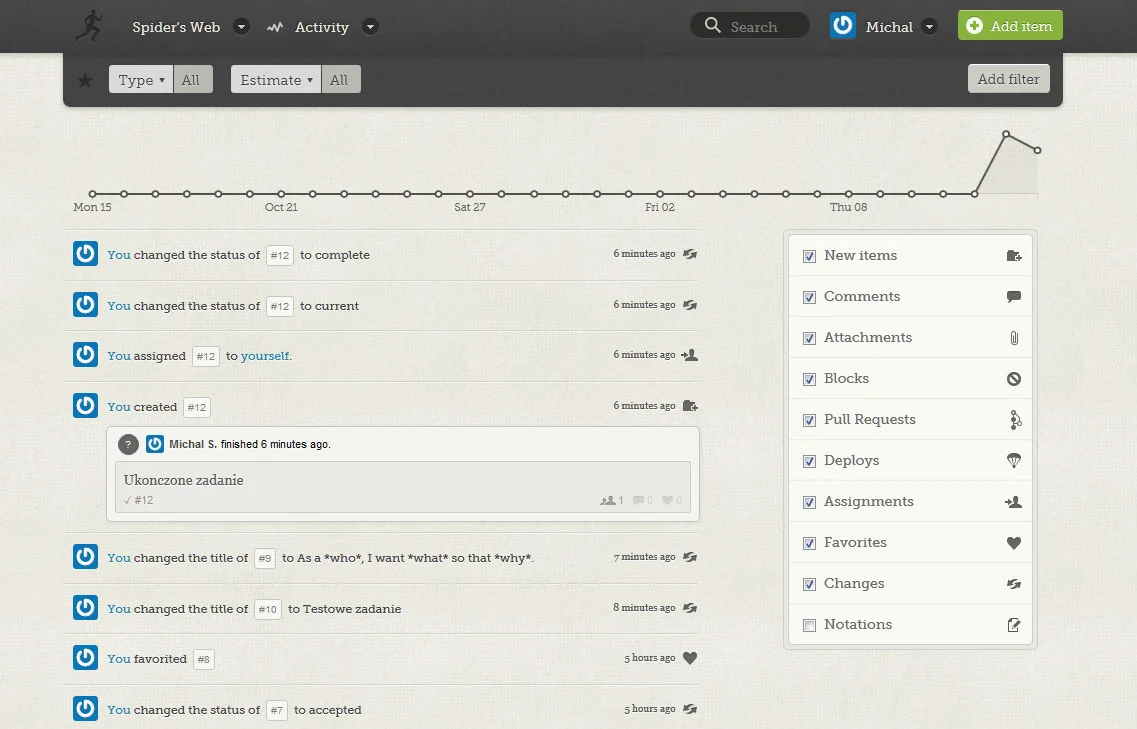Toggle the Changes checkbox
Viewport: 1137px width, 729px height.
coord(809,584)
